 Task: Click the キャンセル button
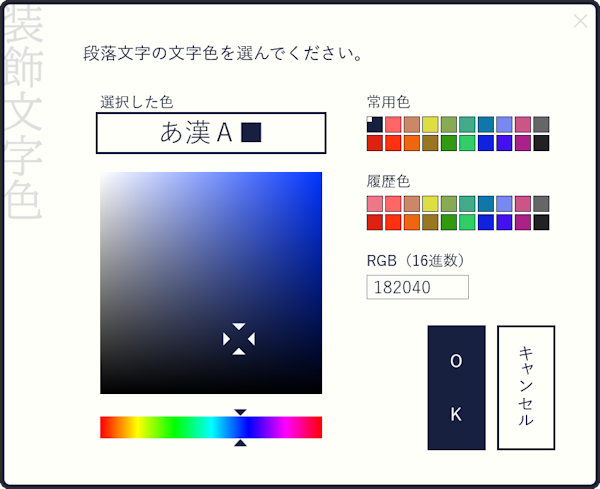[526, 387]
